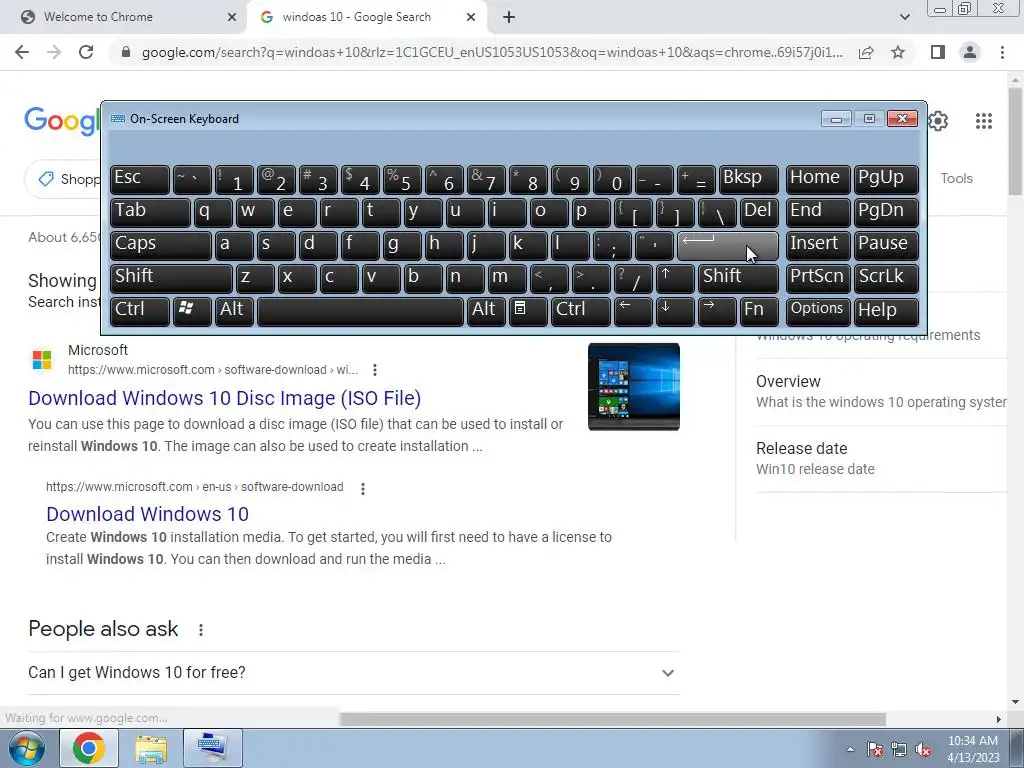Toggle the left Ctrl key on keyboard
1024x768 pixels.
140,311
